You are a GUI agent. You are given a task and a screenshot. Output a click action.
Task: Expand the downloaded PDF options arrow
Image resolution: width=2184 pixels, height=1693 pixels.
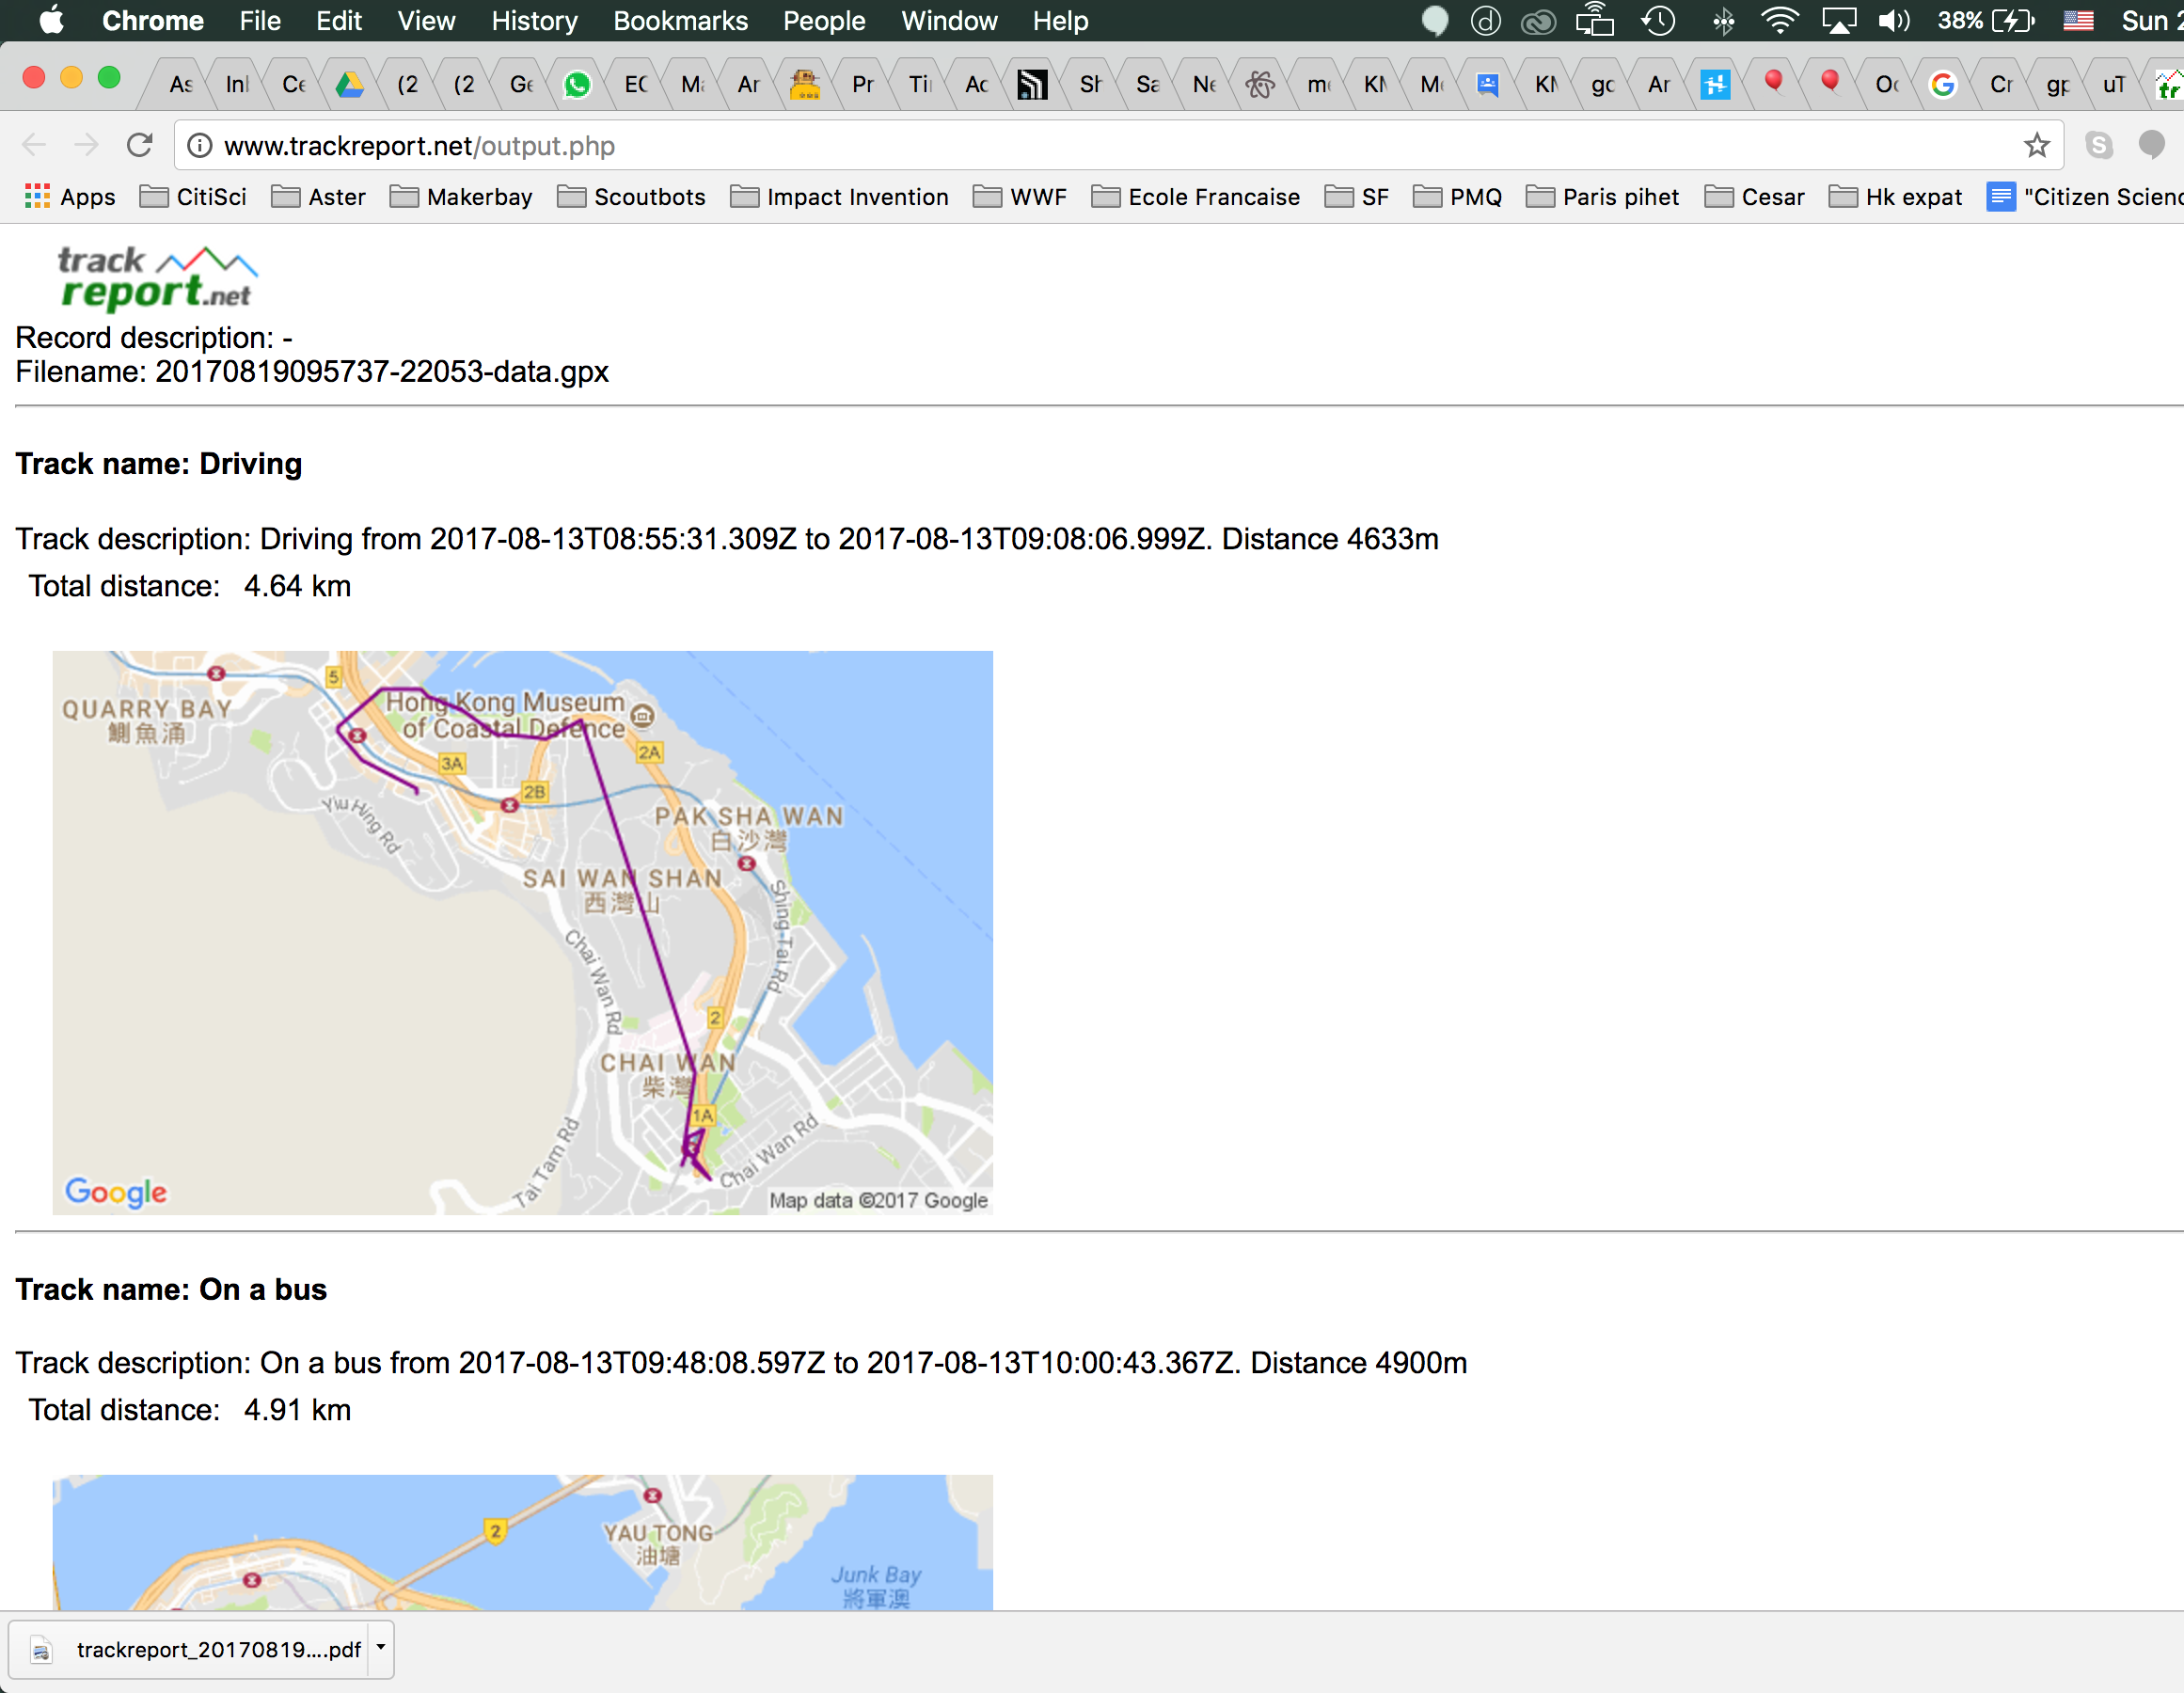click(x=381, y=1648)
